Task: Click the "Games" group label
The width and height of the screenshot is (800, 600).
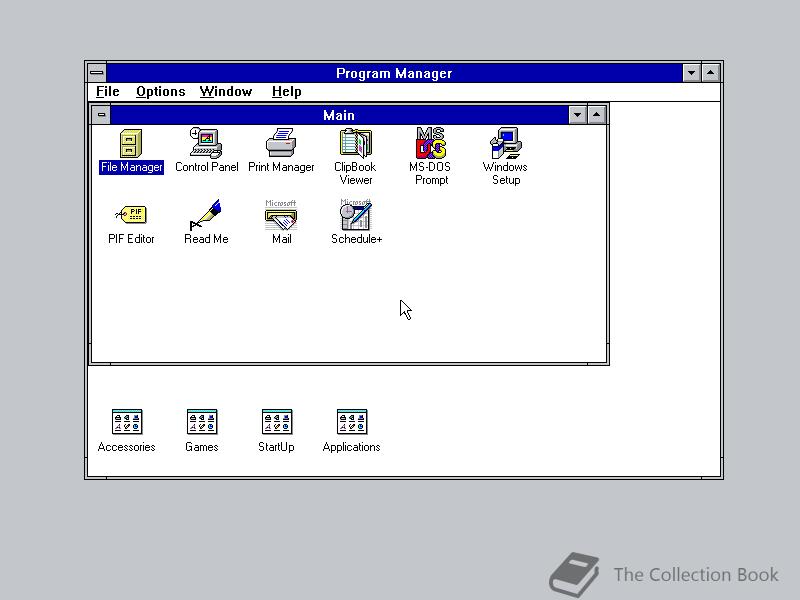Action: pos(202,447)
